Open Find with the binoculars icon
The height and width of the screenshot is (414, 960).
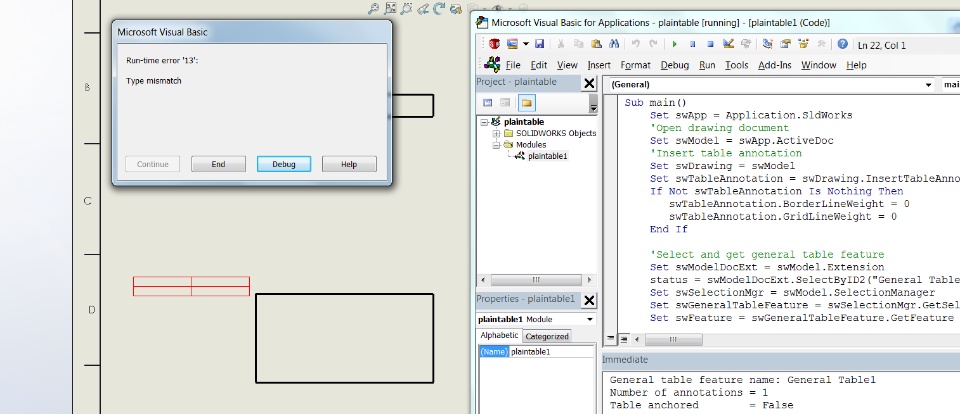coord(614,44)
